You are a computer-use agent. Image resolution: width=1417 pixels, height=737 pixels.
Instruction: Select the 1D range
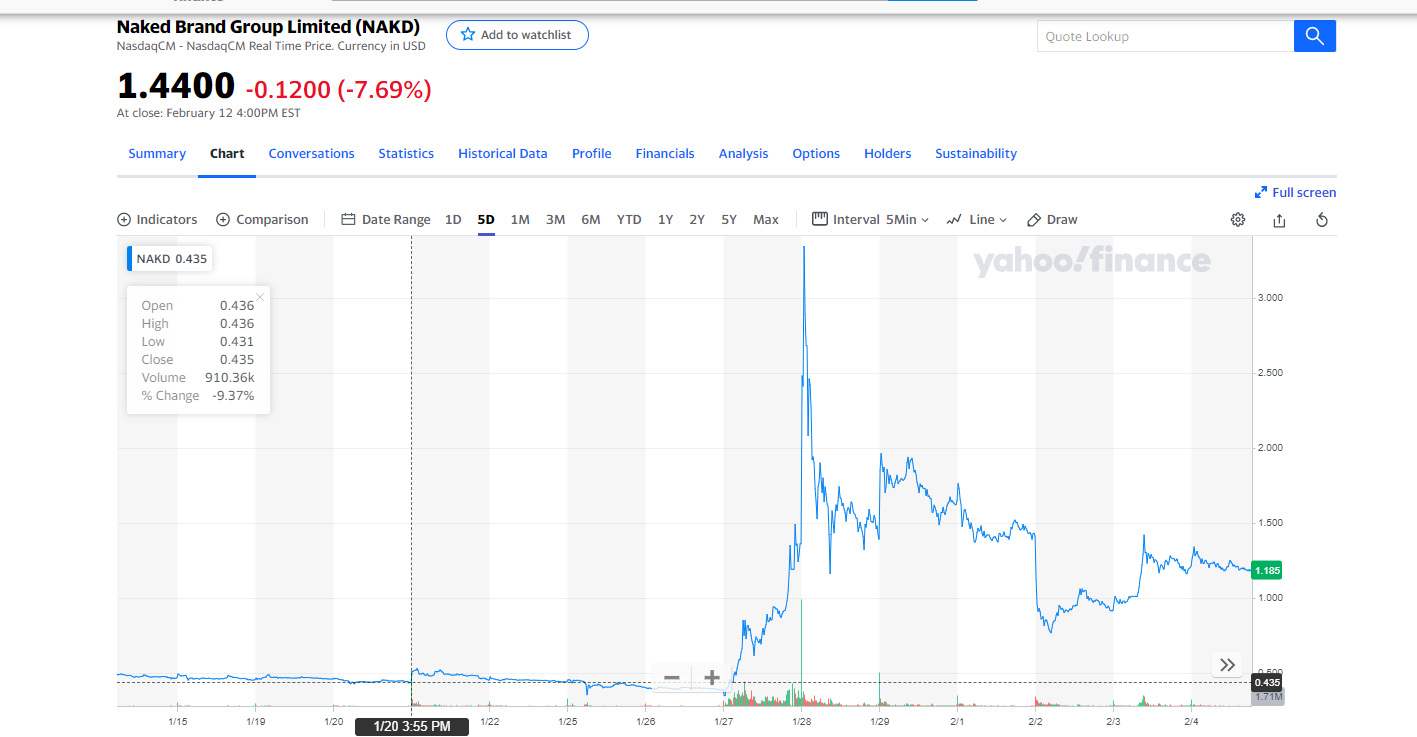point(453,220)
